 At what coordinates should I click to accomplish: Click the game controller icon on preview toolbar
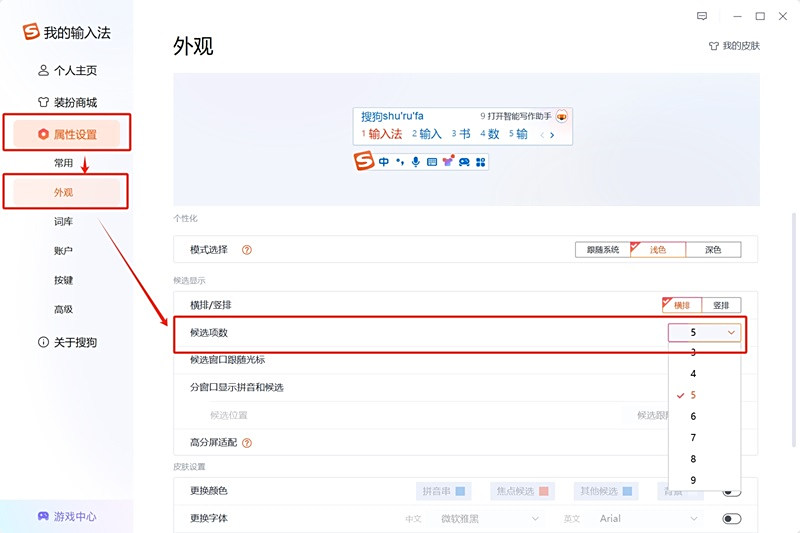coord(464,162)
